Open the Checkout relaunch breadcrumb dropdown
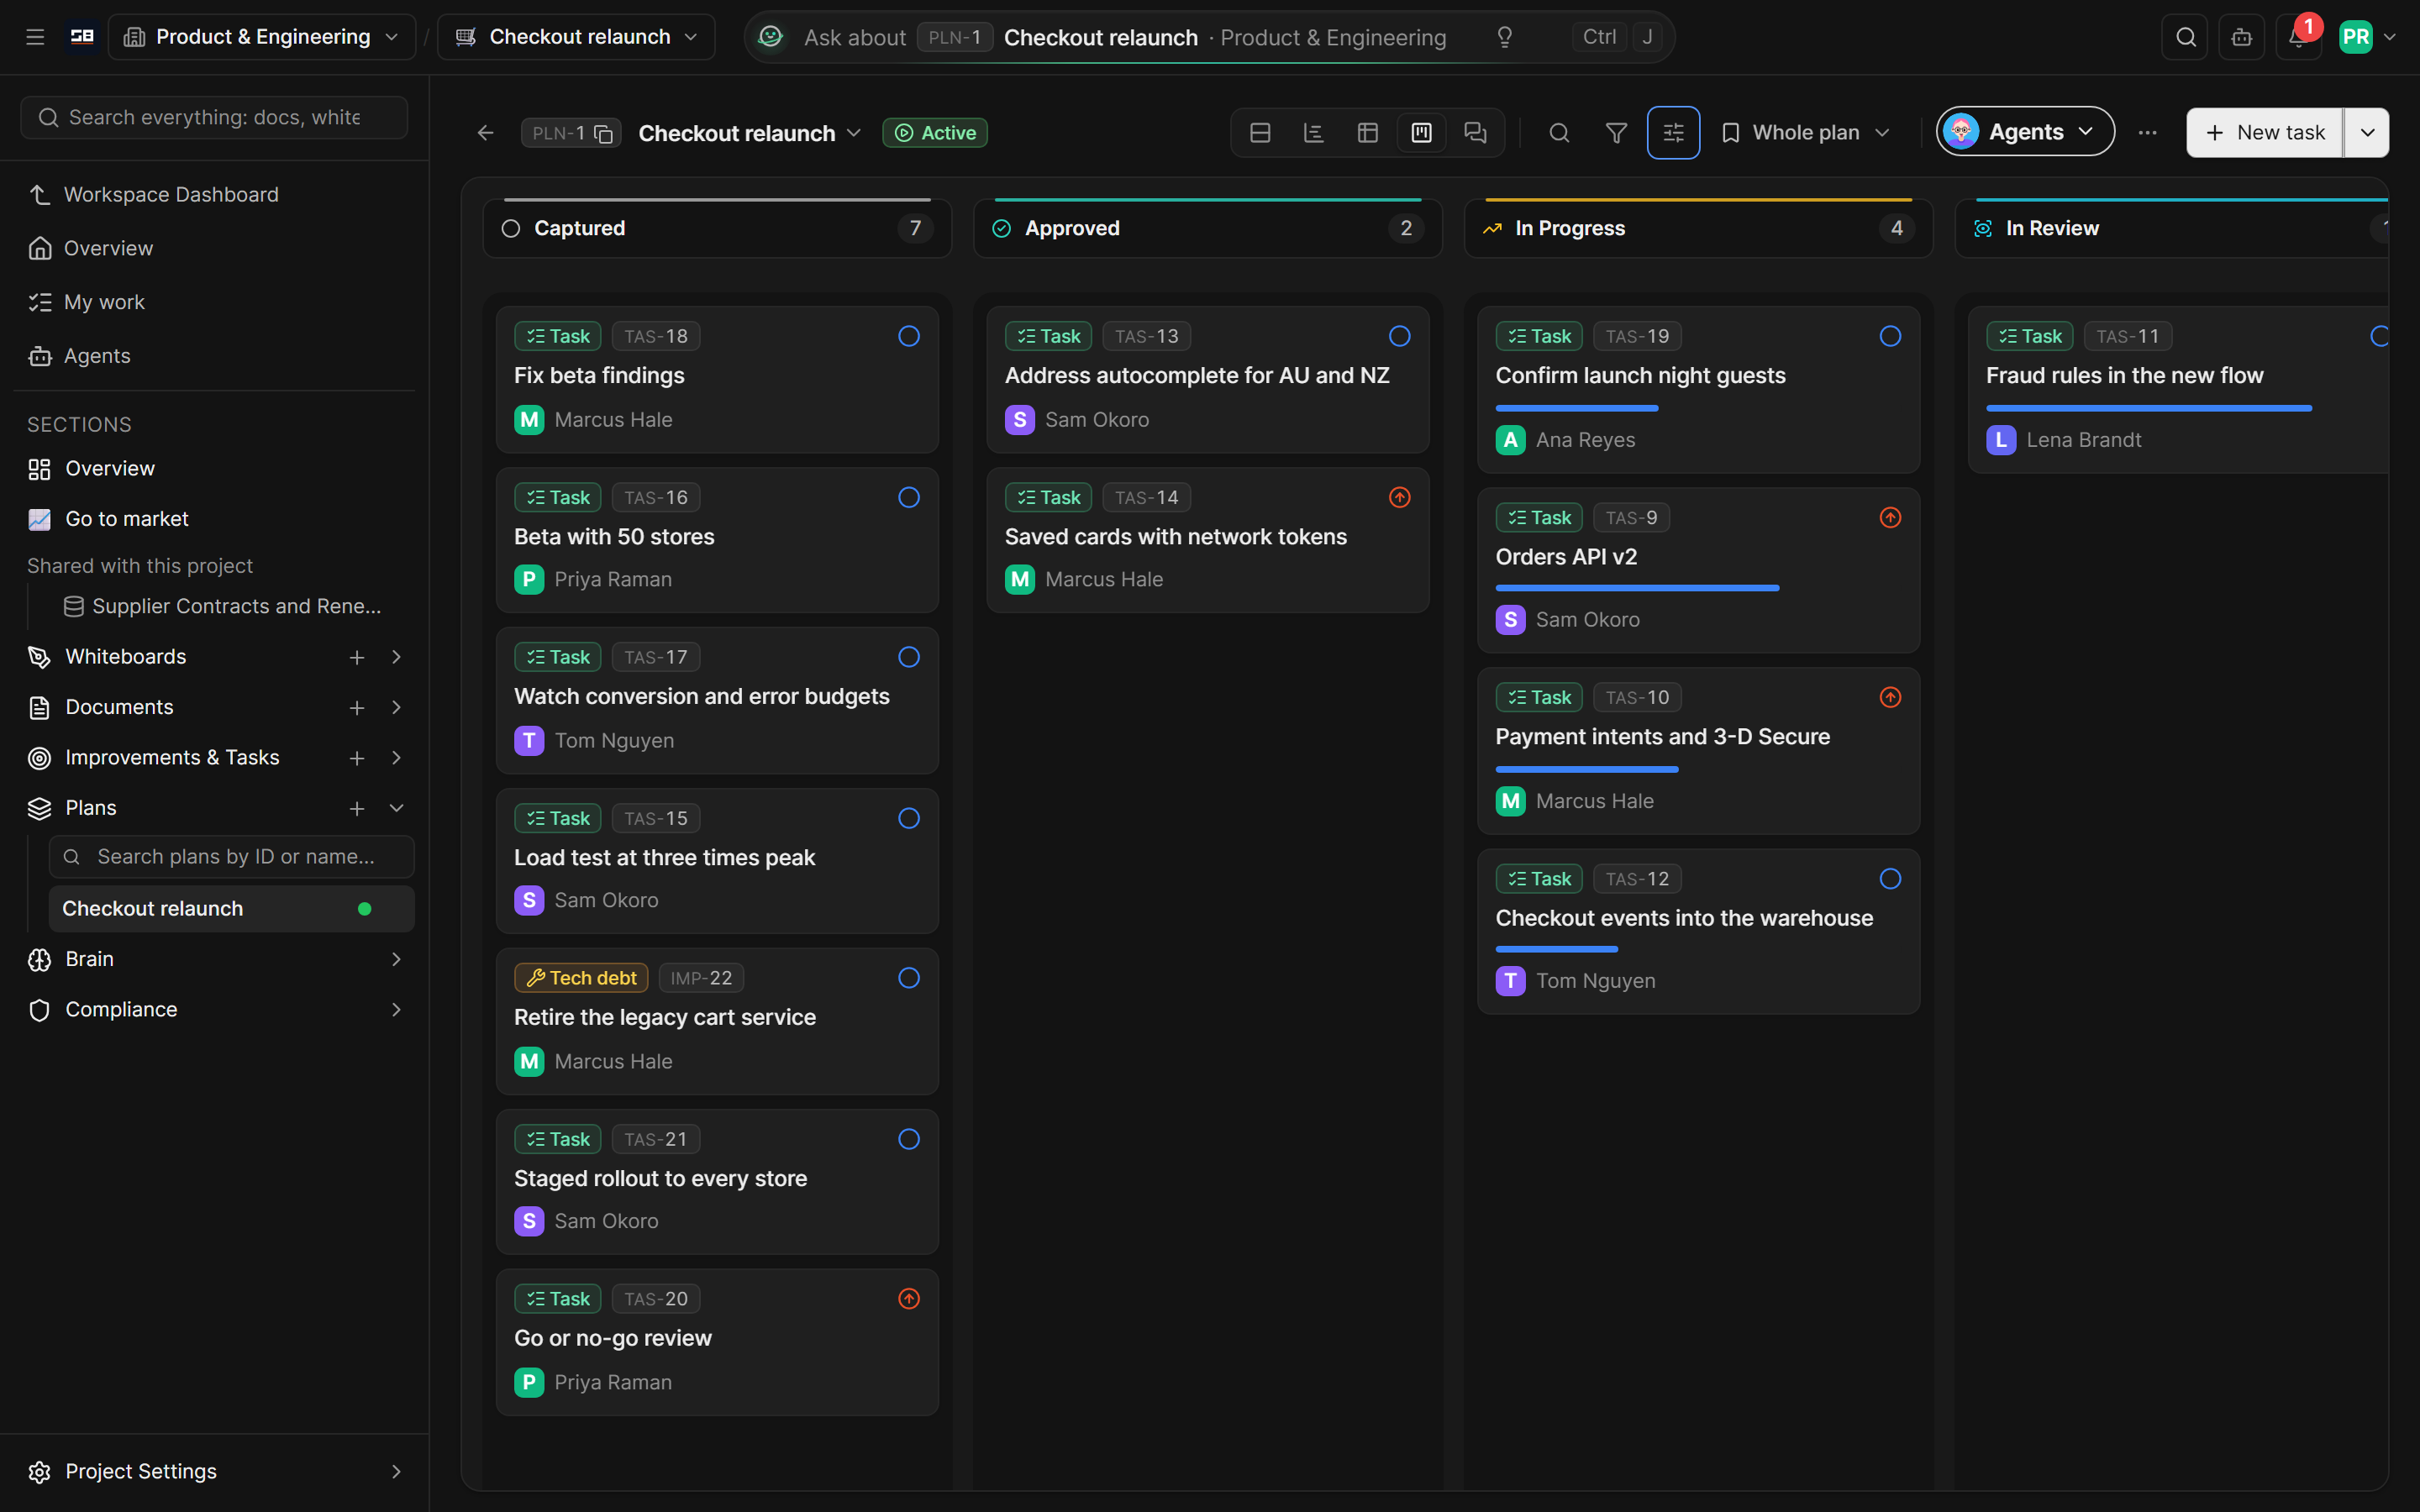 pyautogui.click(x=576, y=37)
